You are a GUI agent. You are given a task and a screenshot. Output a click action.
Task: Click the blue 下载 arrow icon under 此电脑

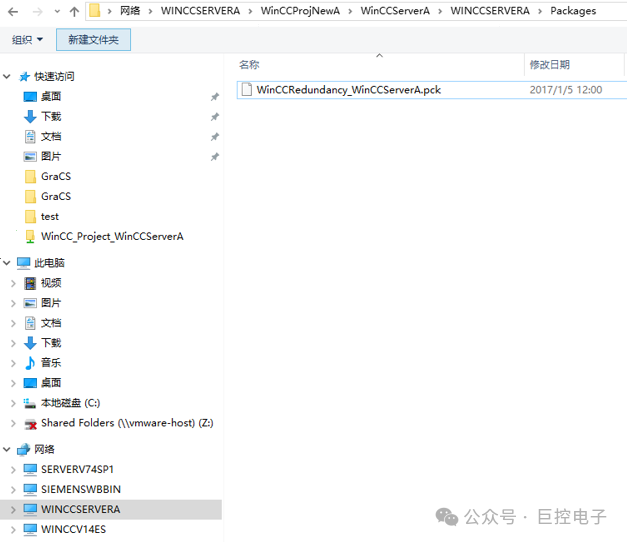tap(30, 343)
